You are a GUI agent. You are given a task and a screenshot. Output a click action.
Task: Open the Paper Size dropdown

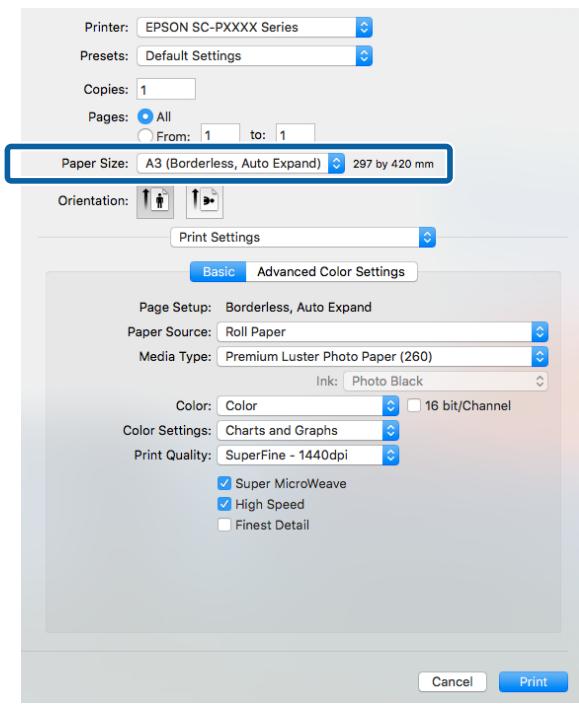coord(241,163)
